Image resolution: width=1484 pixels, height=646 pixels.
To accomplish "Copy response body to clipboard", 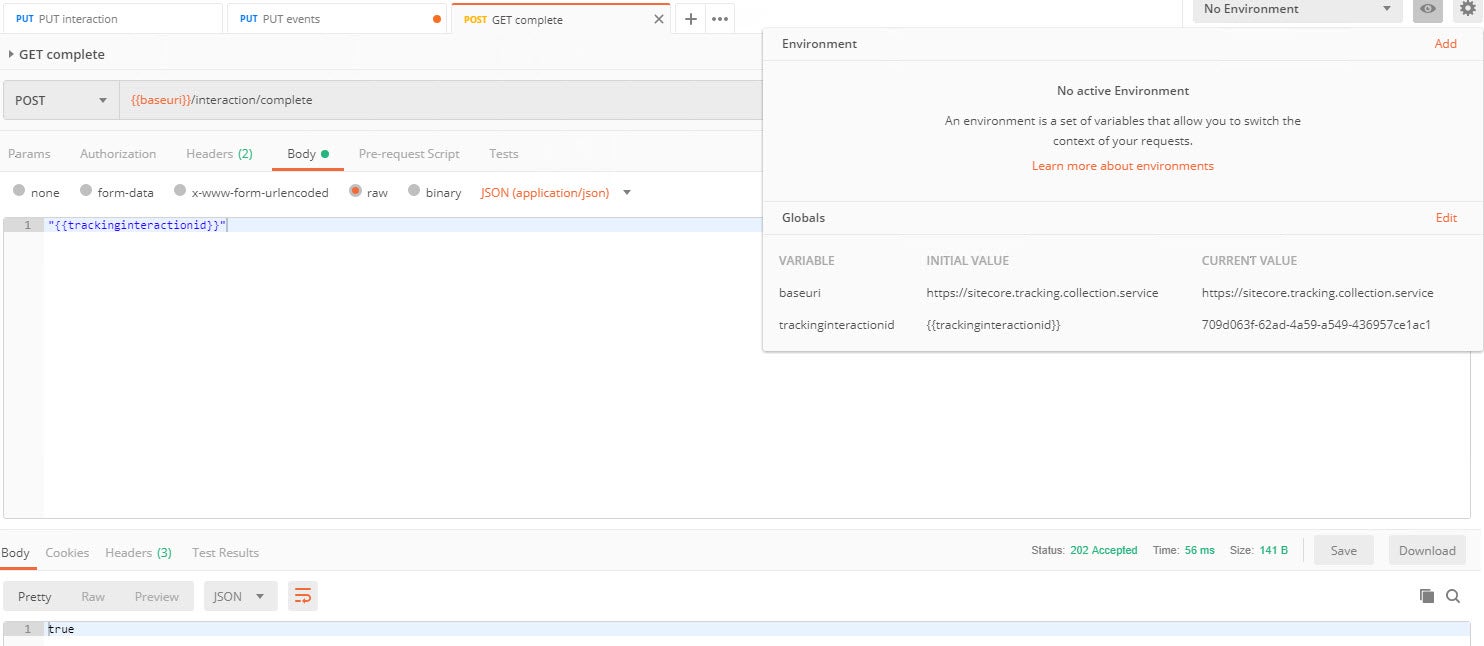I will [1426, 596].
